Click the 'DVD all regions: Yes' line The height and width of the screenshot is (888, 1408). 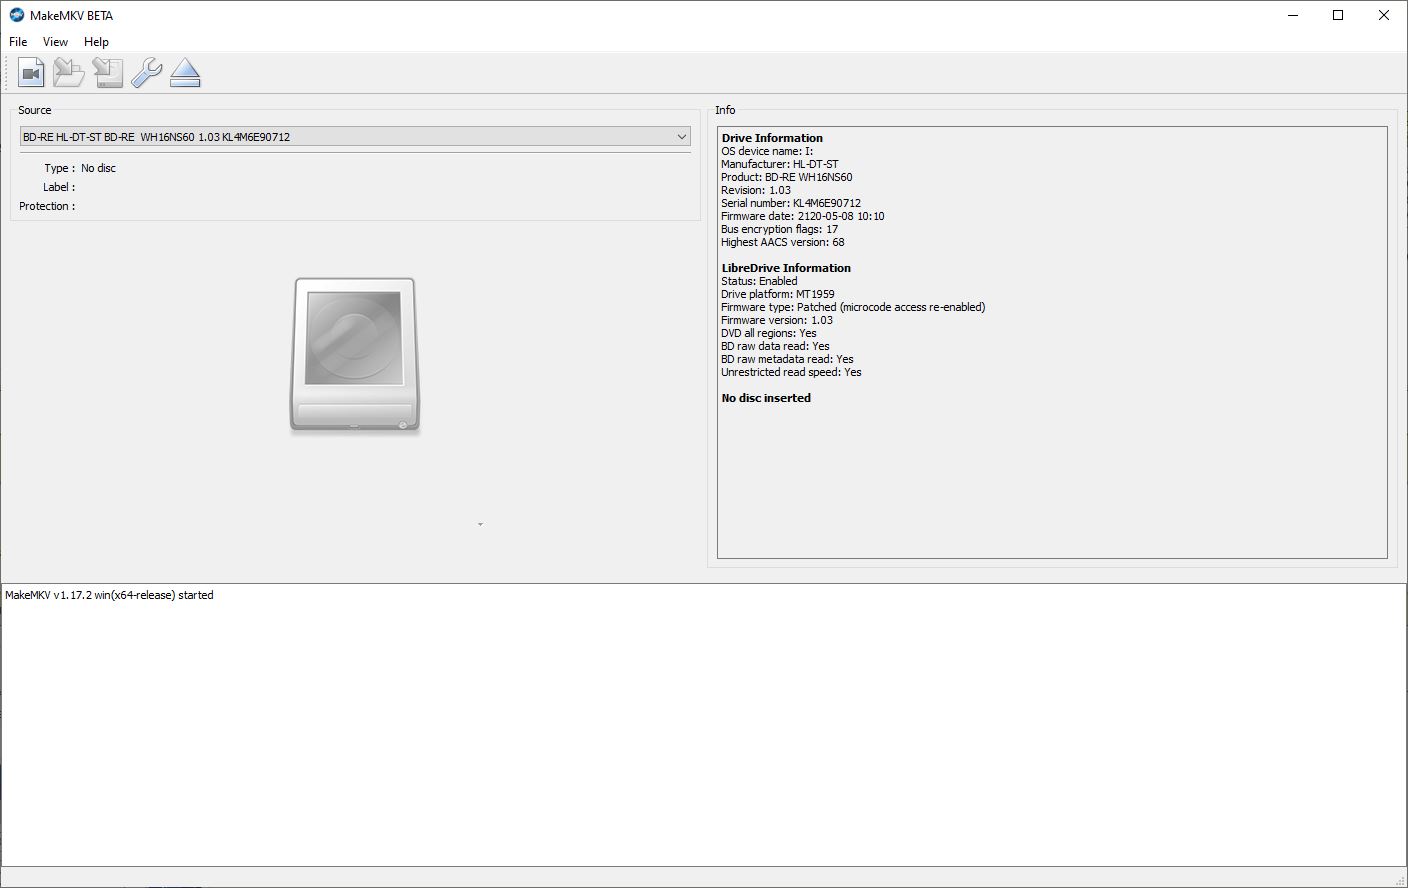pos(769,333)
